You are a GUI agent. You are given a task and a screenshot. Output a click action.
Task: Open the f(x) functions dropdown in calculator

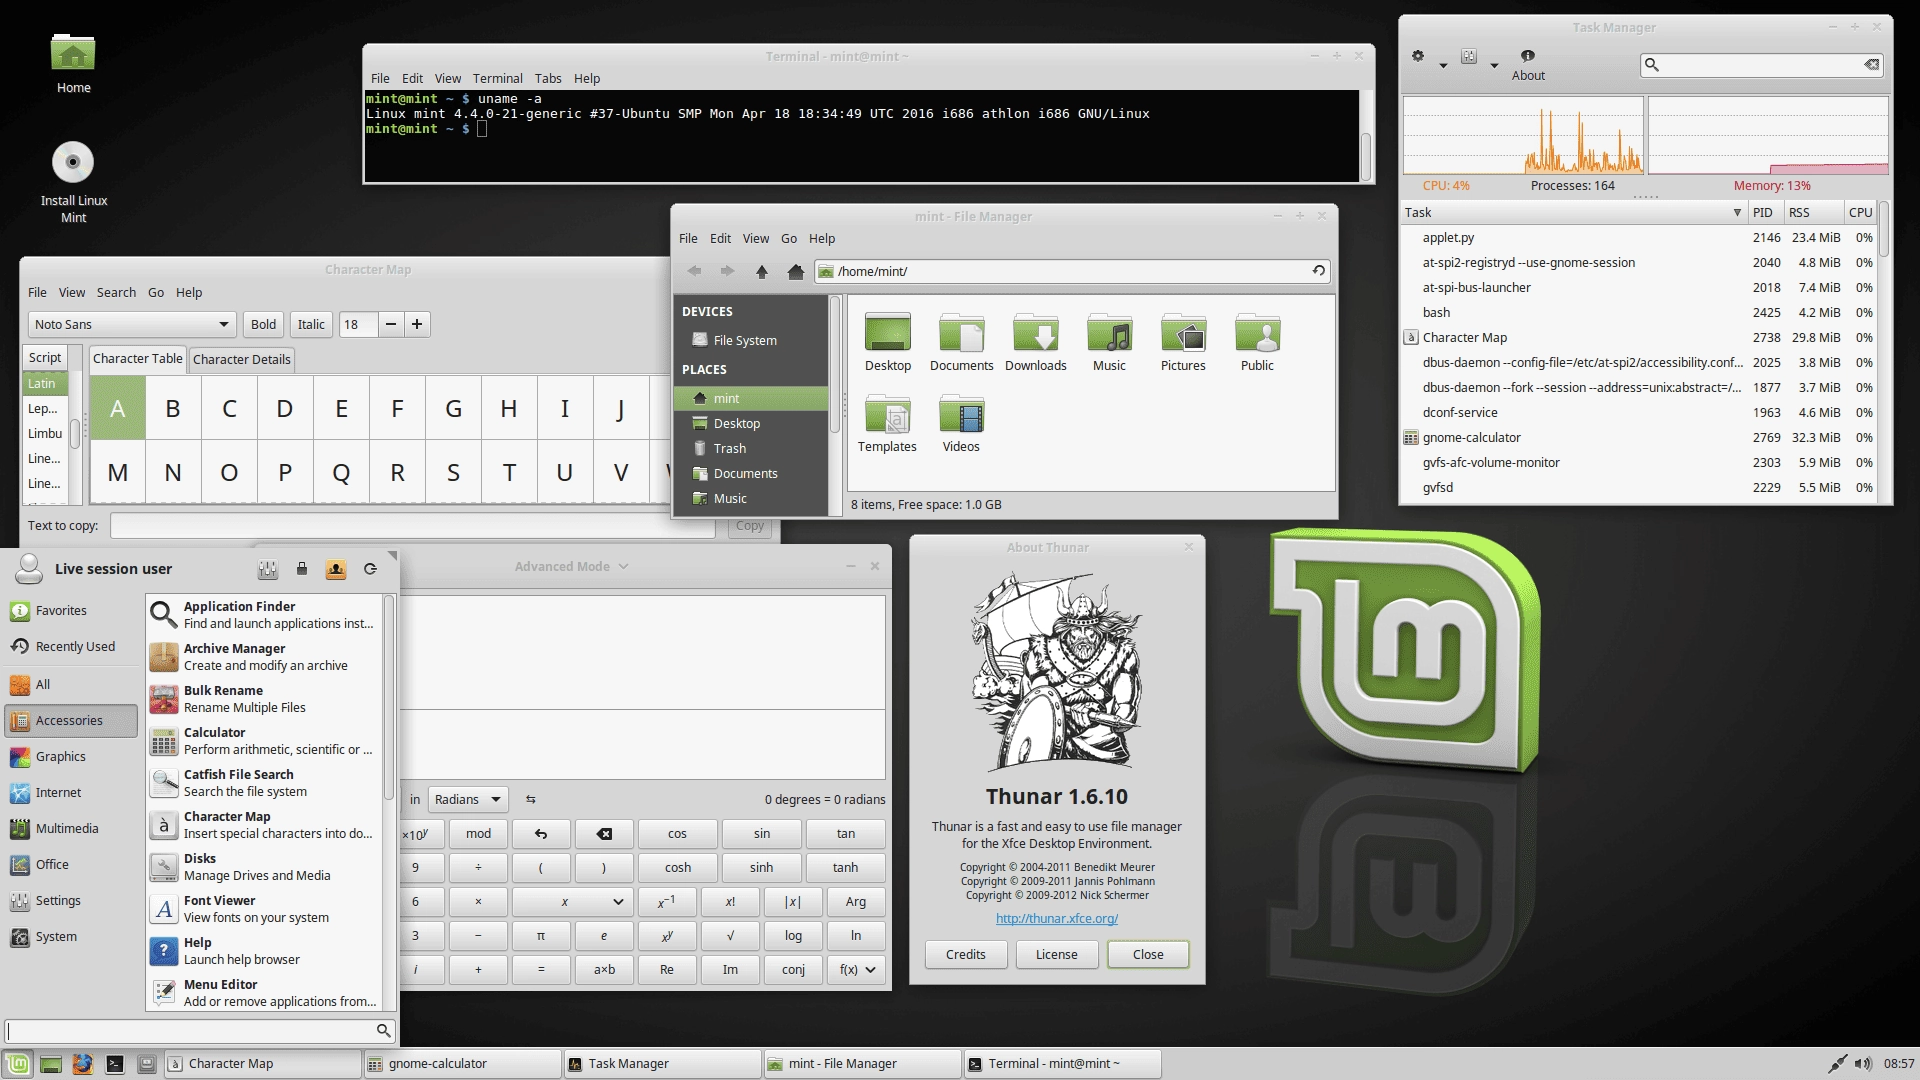(858, 970)
